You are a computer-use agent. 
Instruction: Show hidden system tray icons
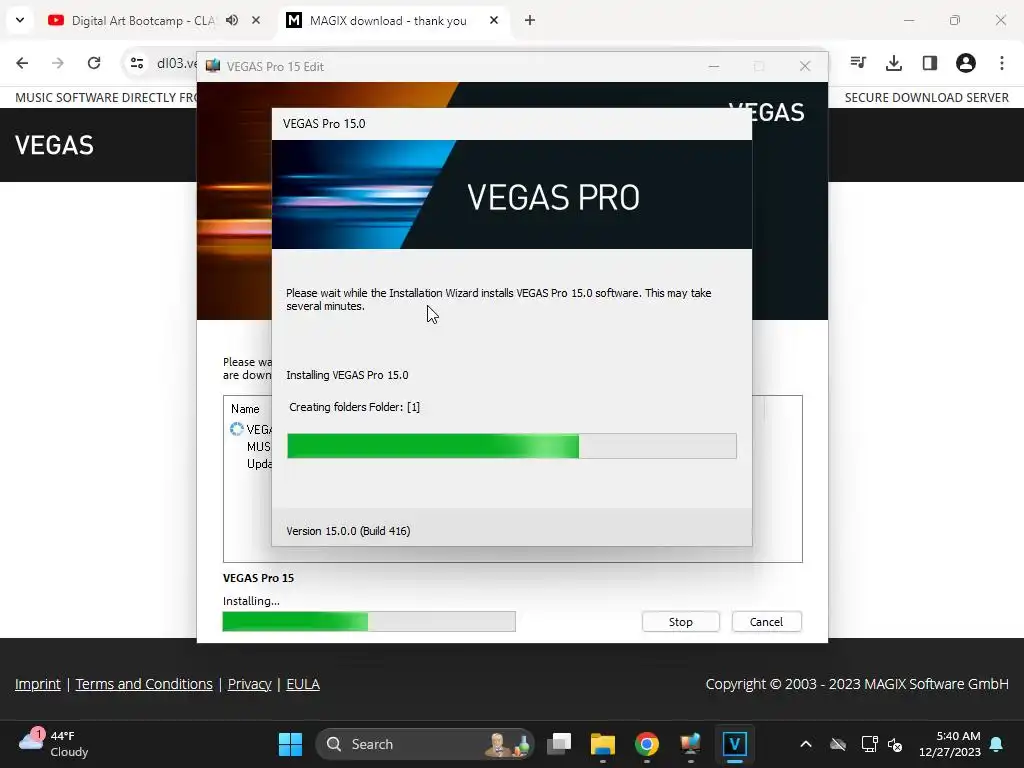[806, 744]
